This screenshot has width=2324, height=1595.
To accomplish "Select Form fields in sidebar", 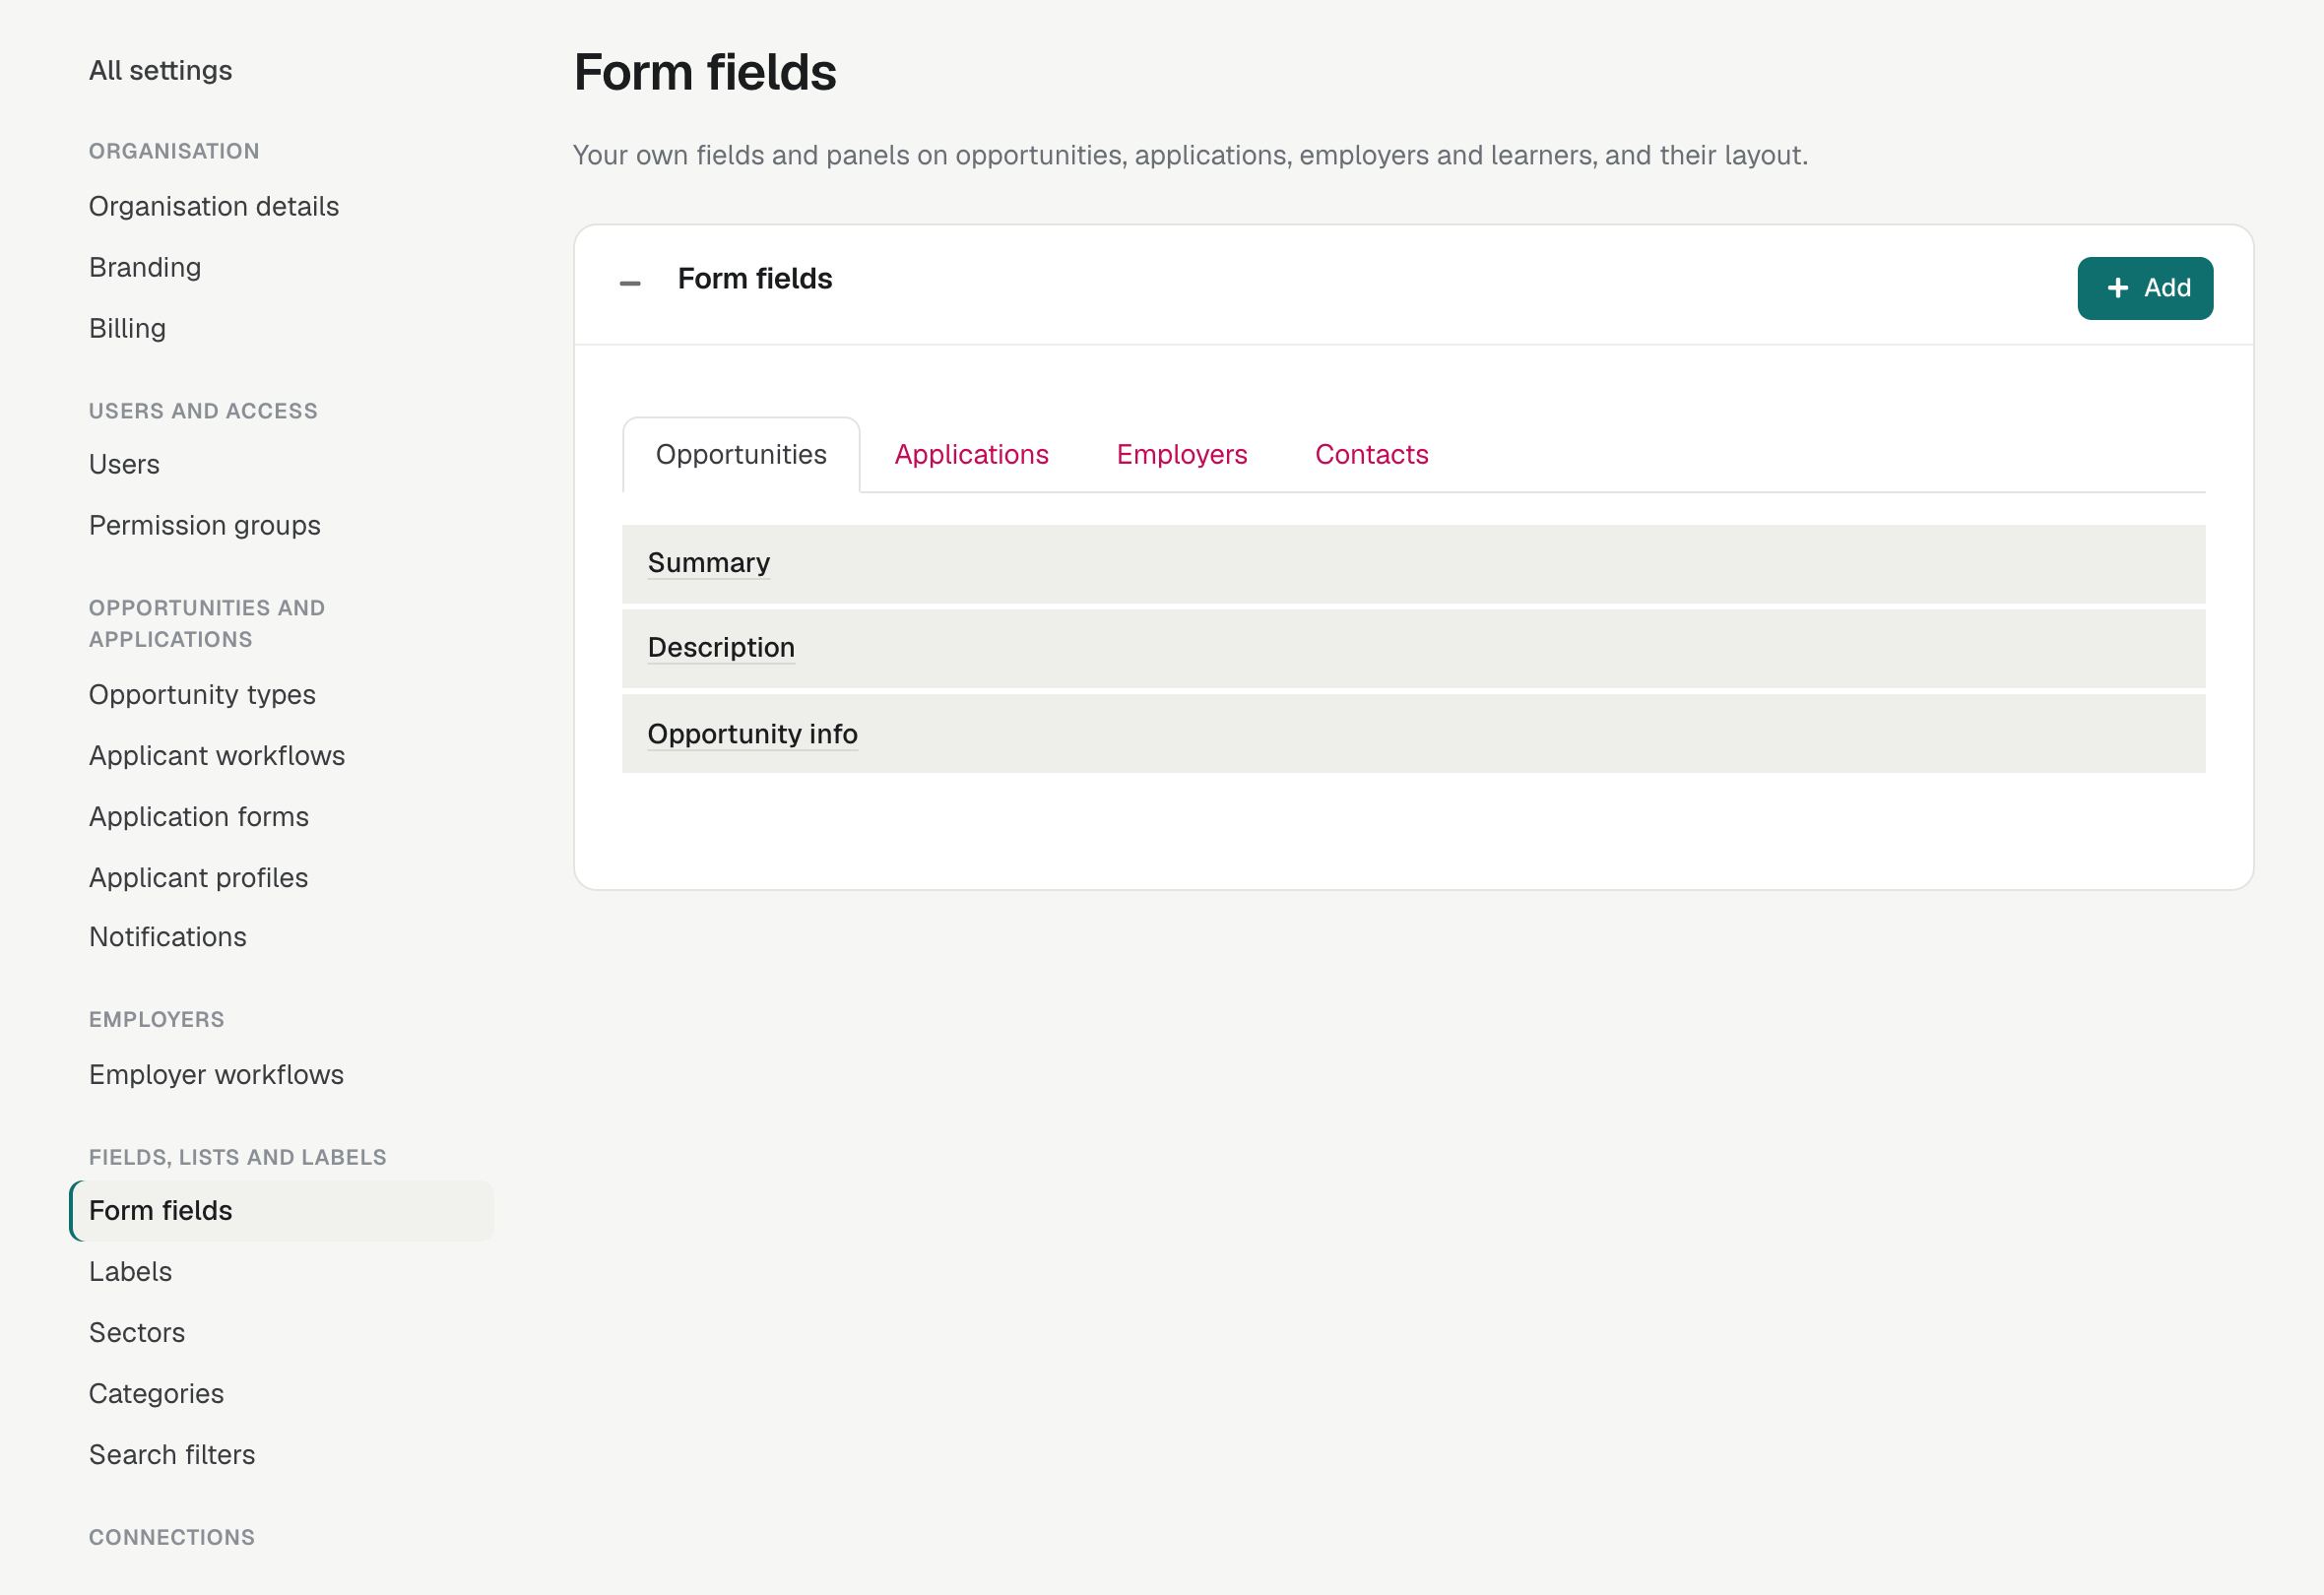I will (282, 1210).
